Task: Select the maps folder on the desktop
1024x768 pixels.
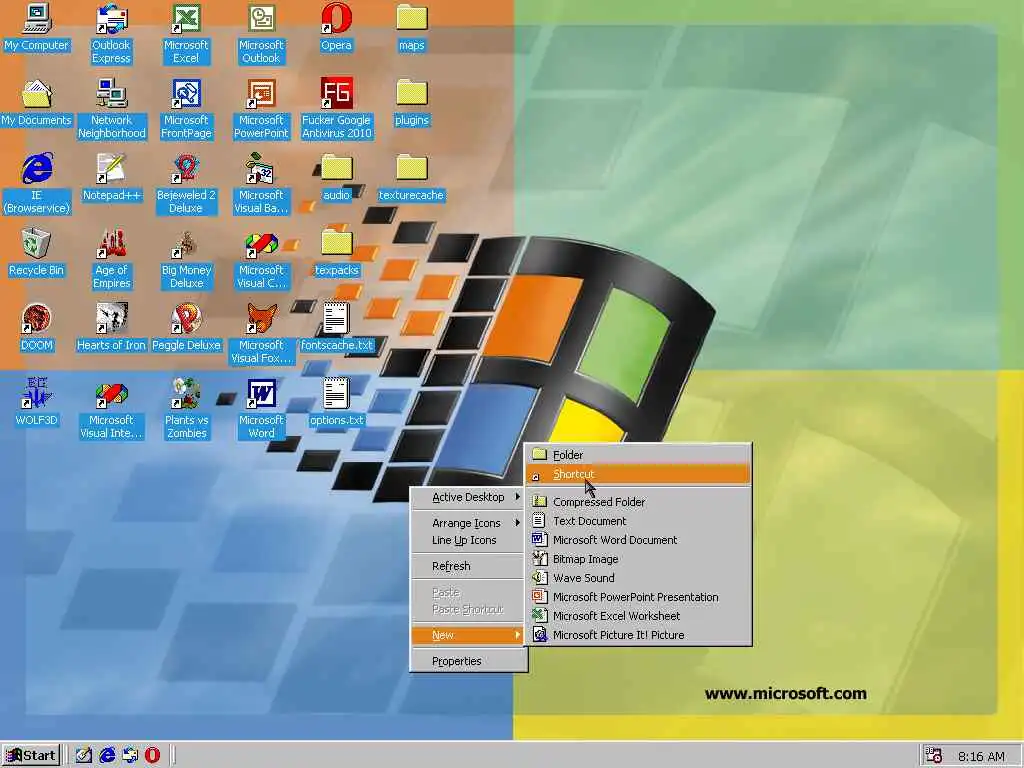Action: tap(411, 27)
